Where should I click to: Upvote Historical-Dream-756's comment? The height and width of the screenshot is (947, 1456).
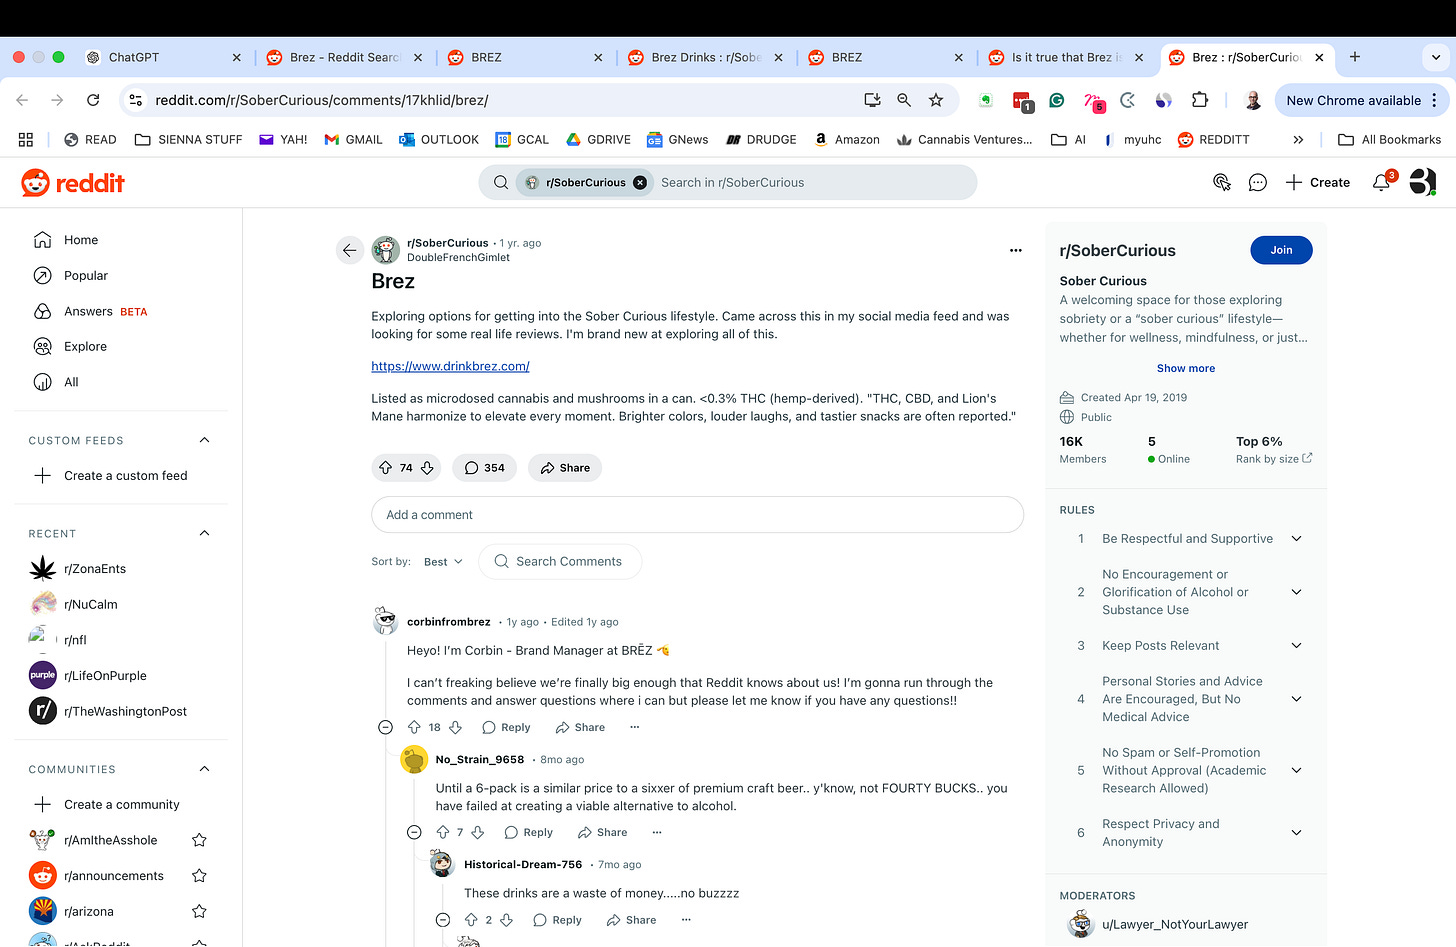[x=471, y=920]
